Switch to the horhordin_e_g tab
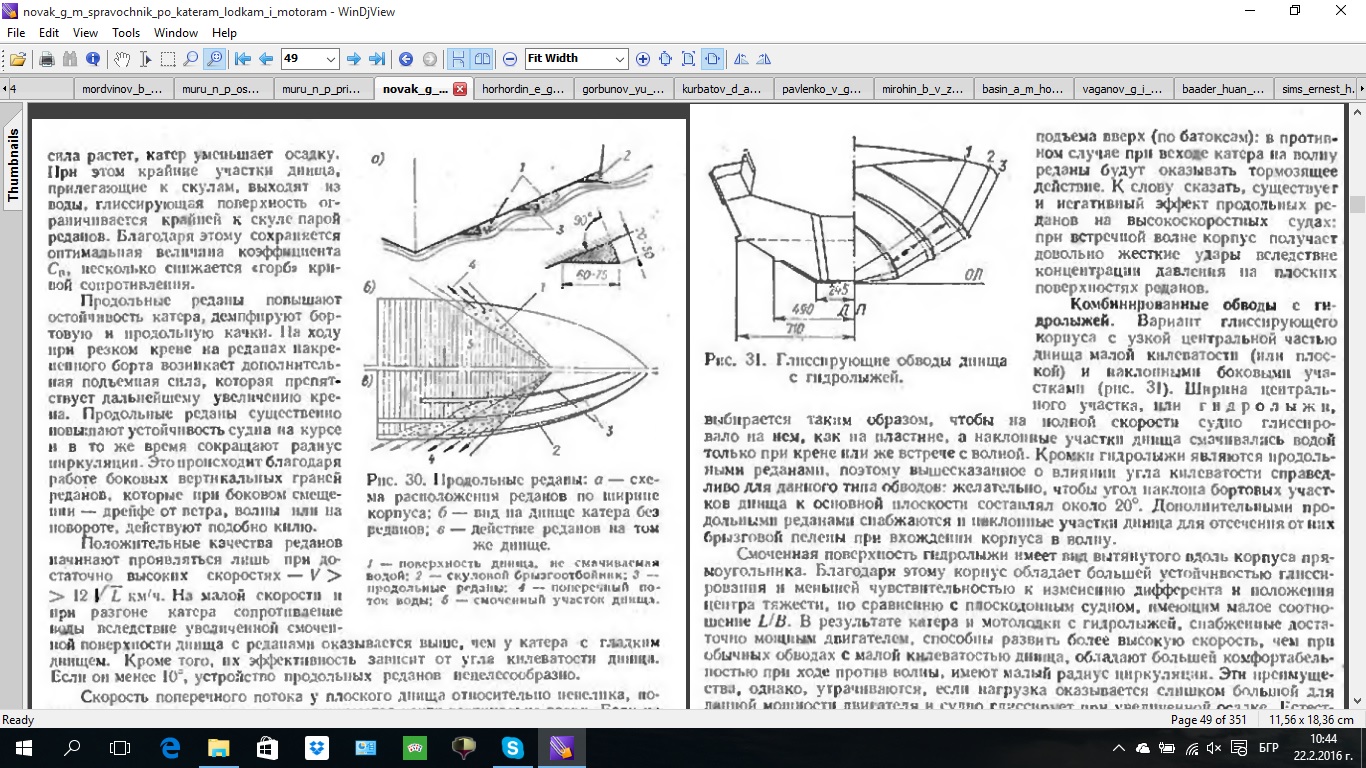 522,89
